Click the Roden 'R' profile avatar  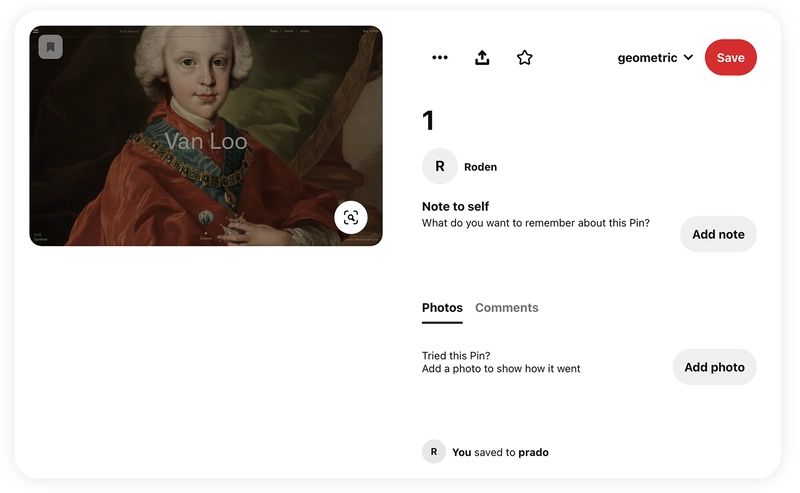coord(440,166)
